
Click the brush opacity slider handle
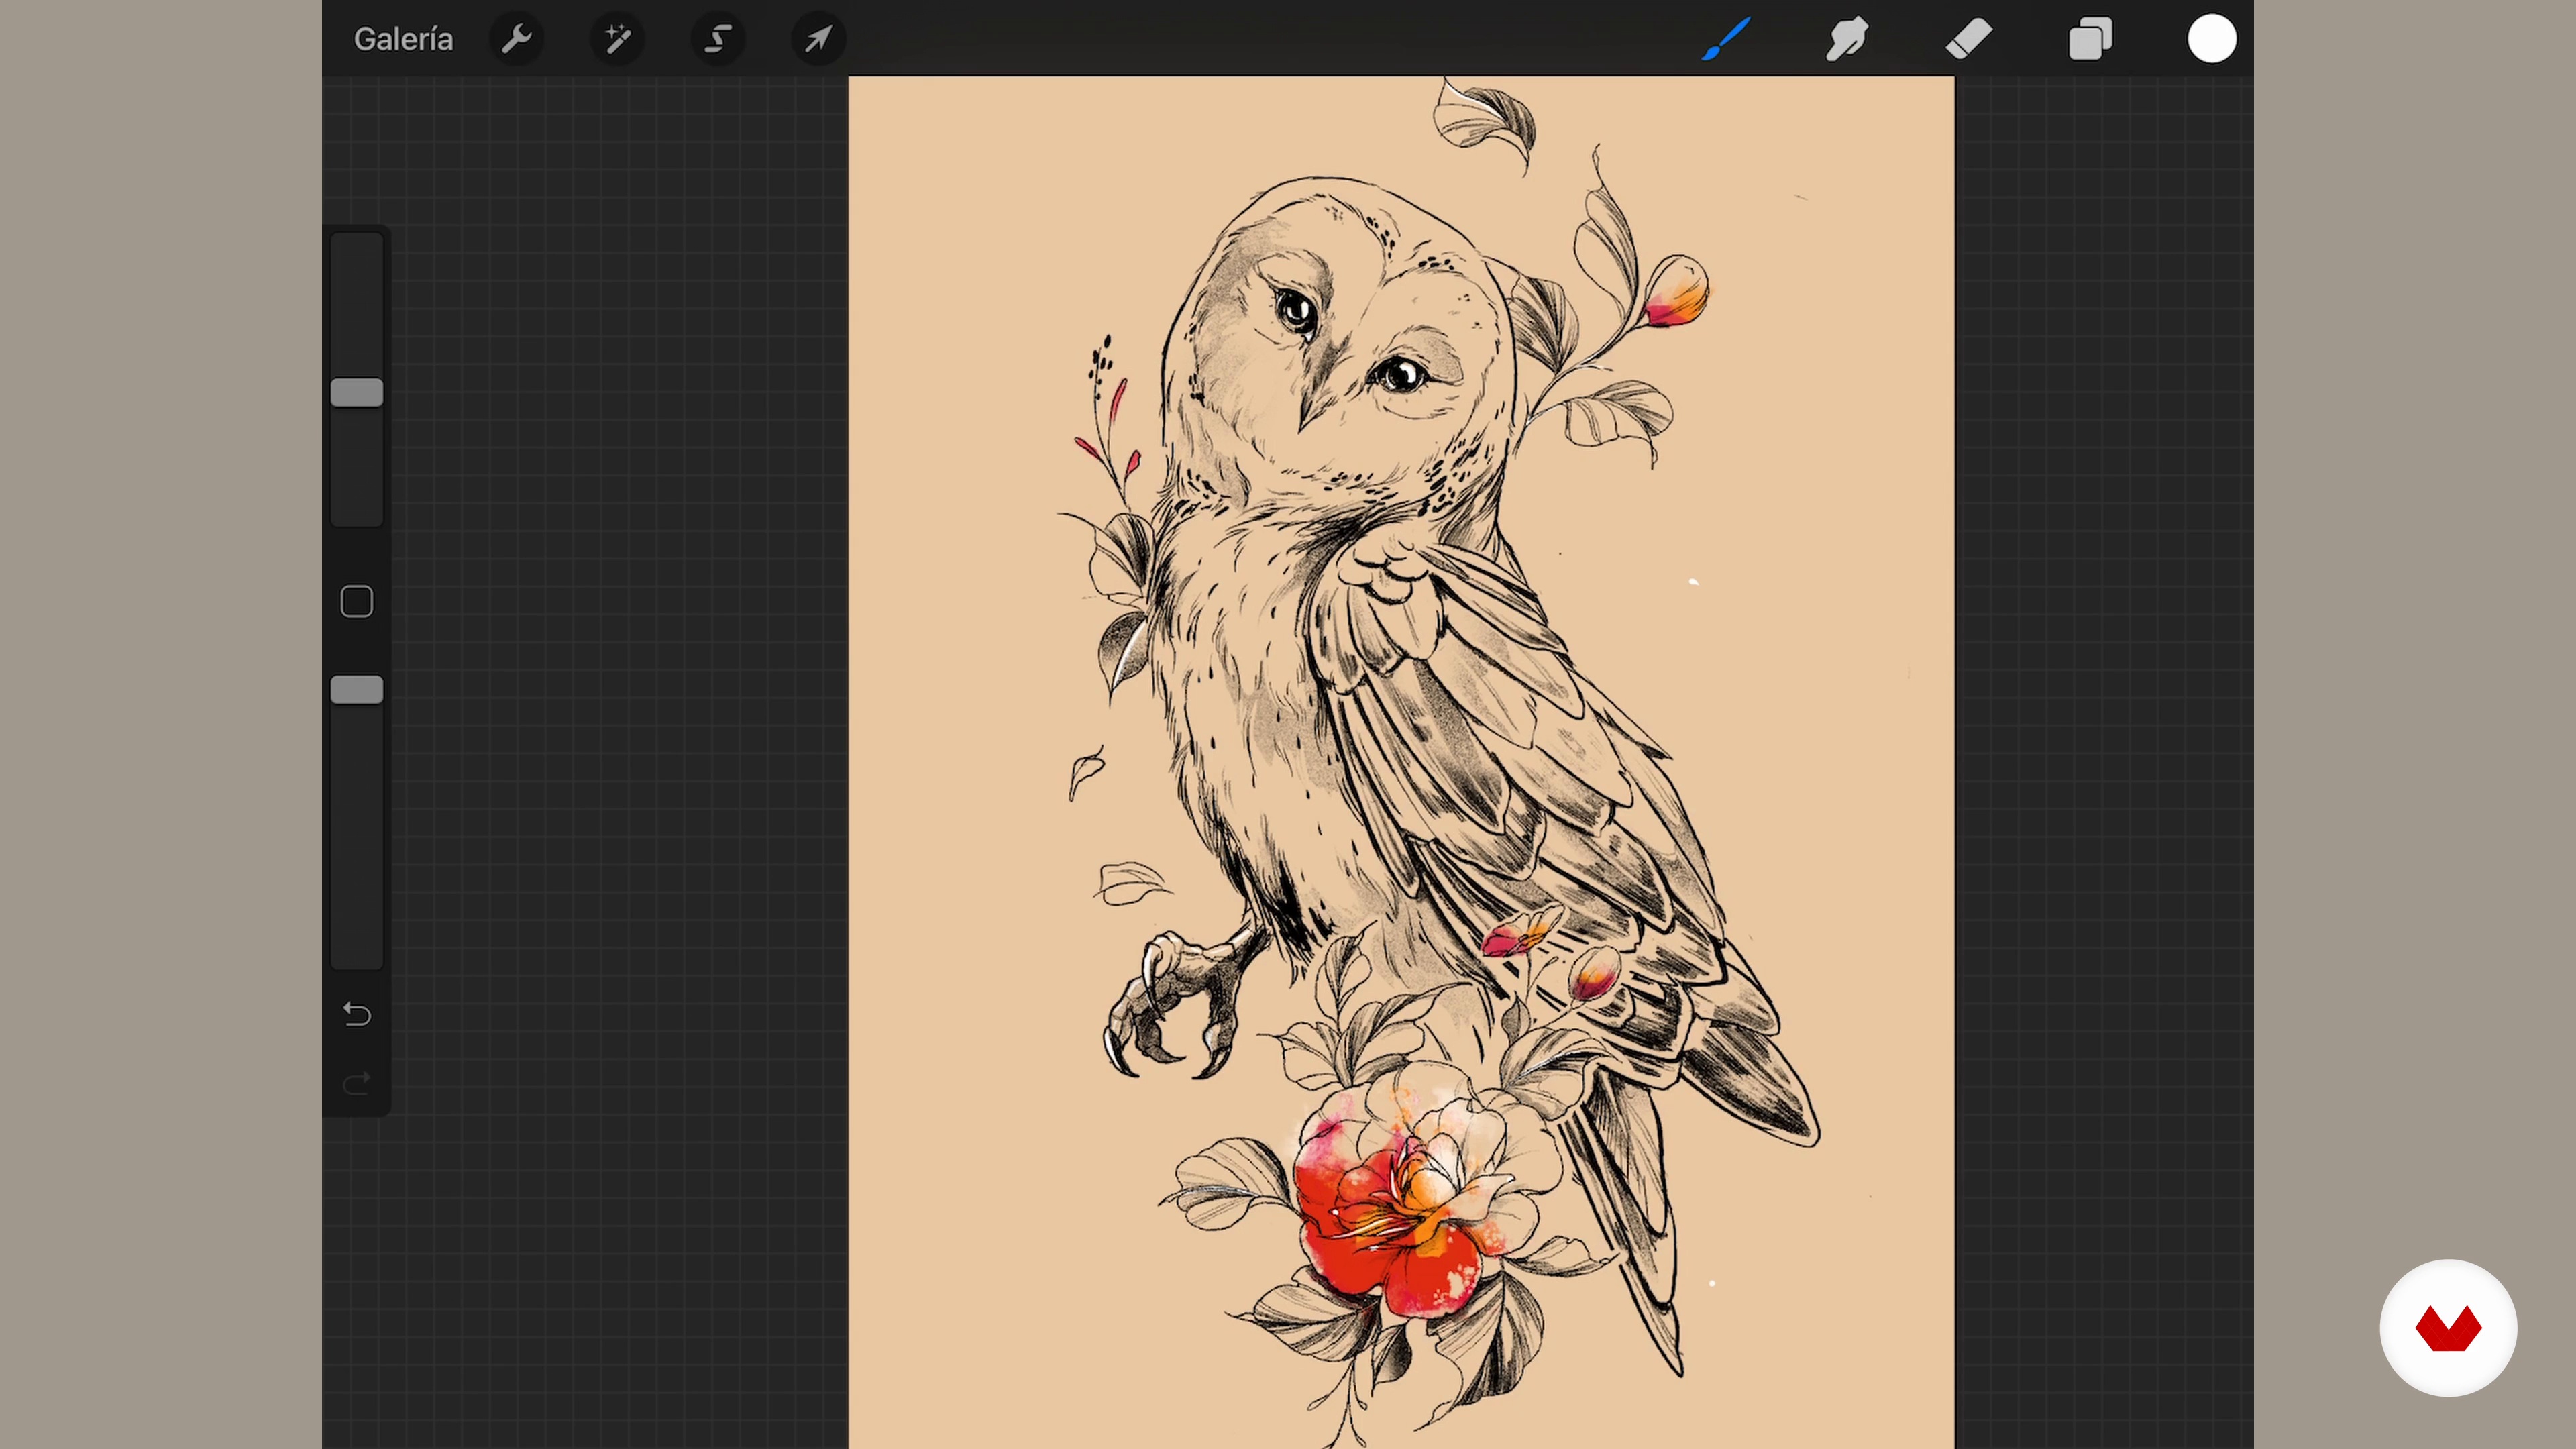[357, 690]
